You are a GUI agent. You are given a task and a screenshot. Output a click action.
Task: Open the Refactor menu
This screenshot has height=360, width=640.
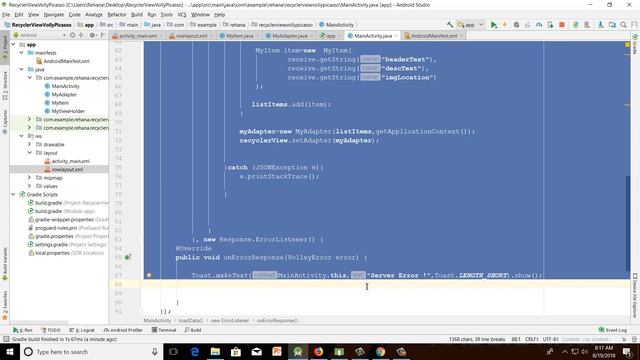click(x=117, y=14)
